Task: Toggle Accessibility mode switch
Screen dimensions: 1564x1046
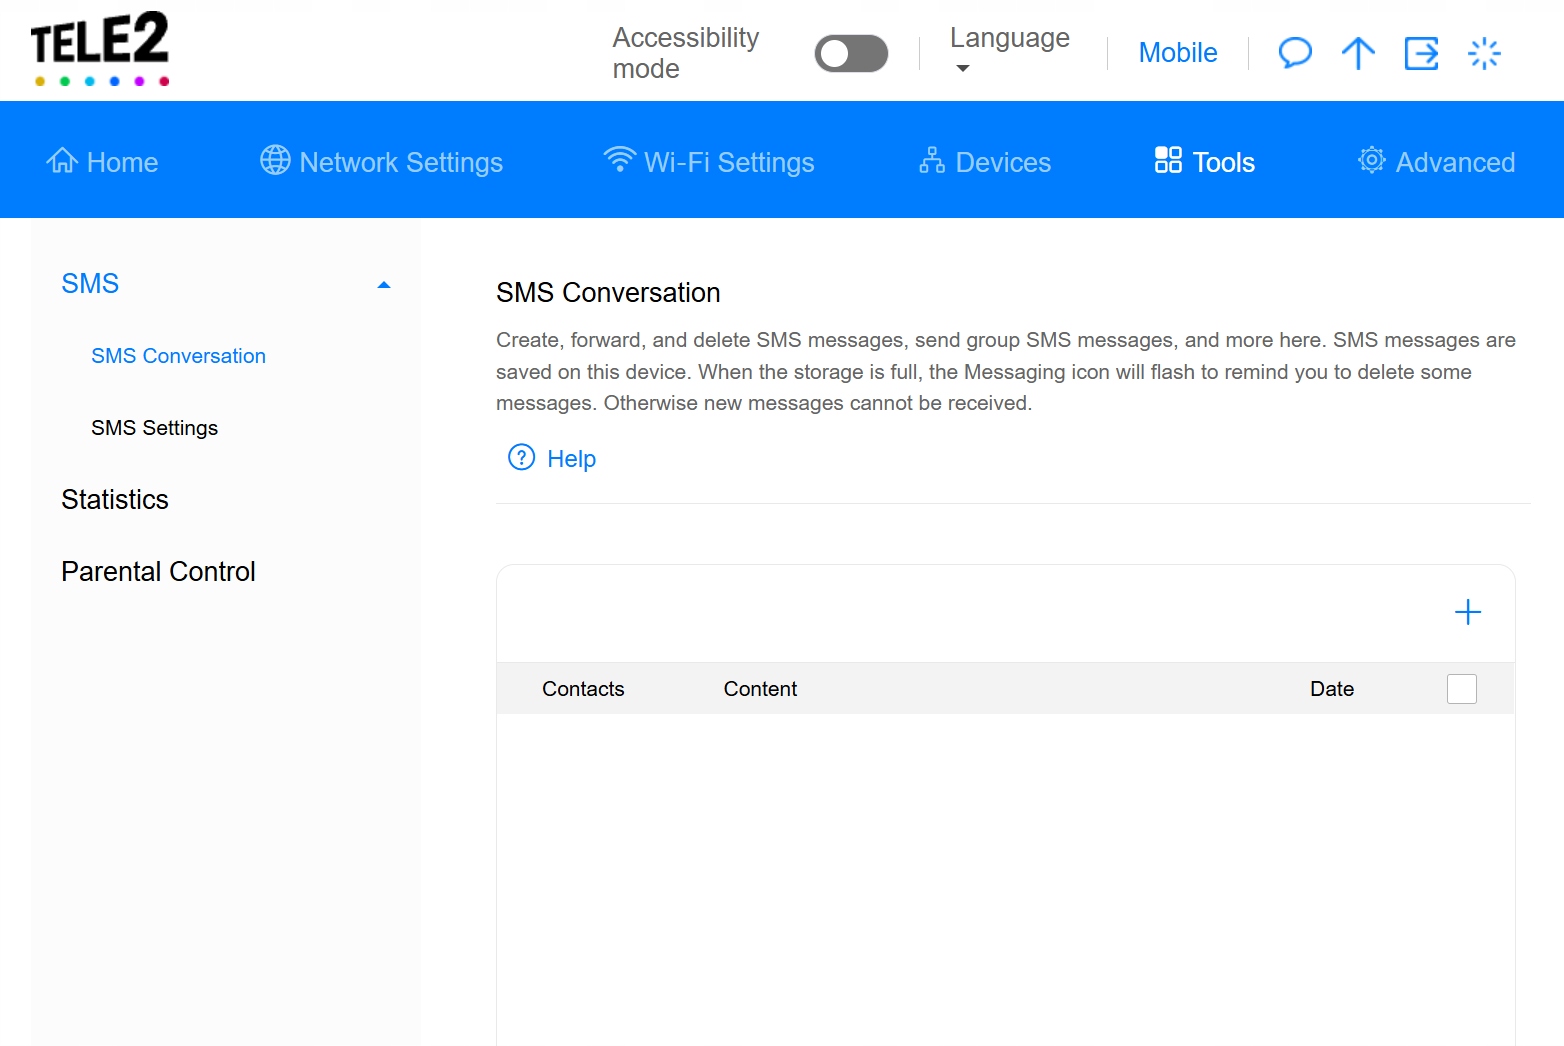Action: coord(851,54)
